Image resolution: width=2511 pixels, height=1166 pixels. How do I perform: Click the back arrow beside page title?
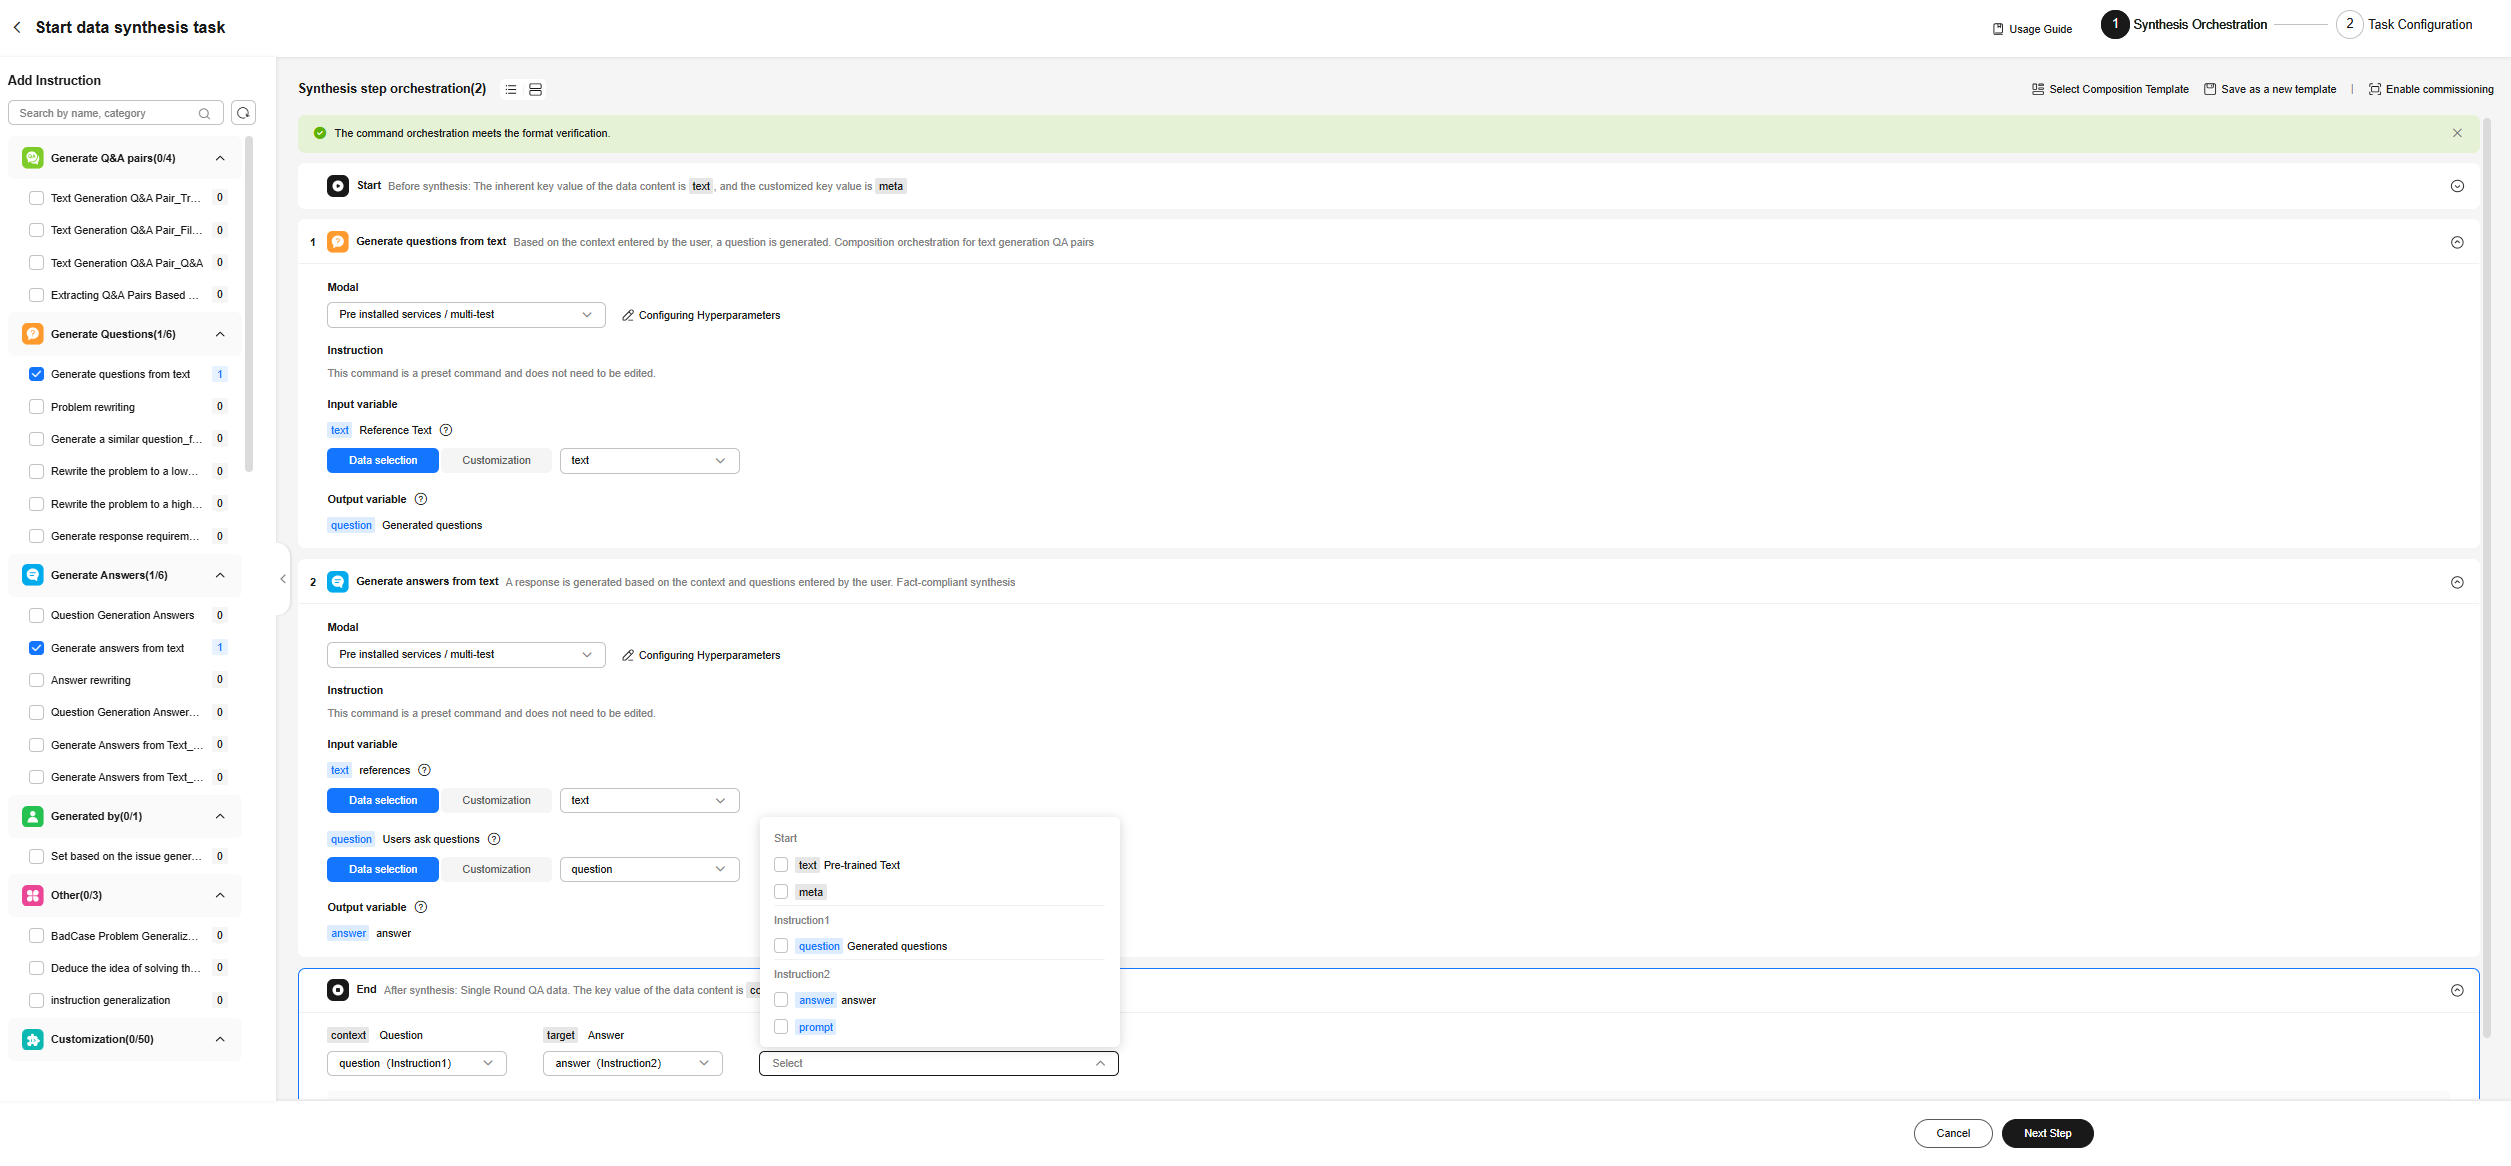coord(17,28)
